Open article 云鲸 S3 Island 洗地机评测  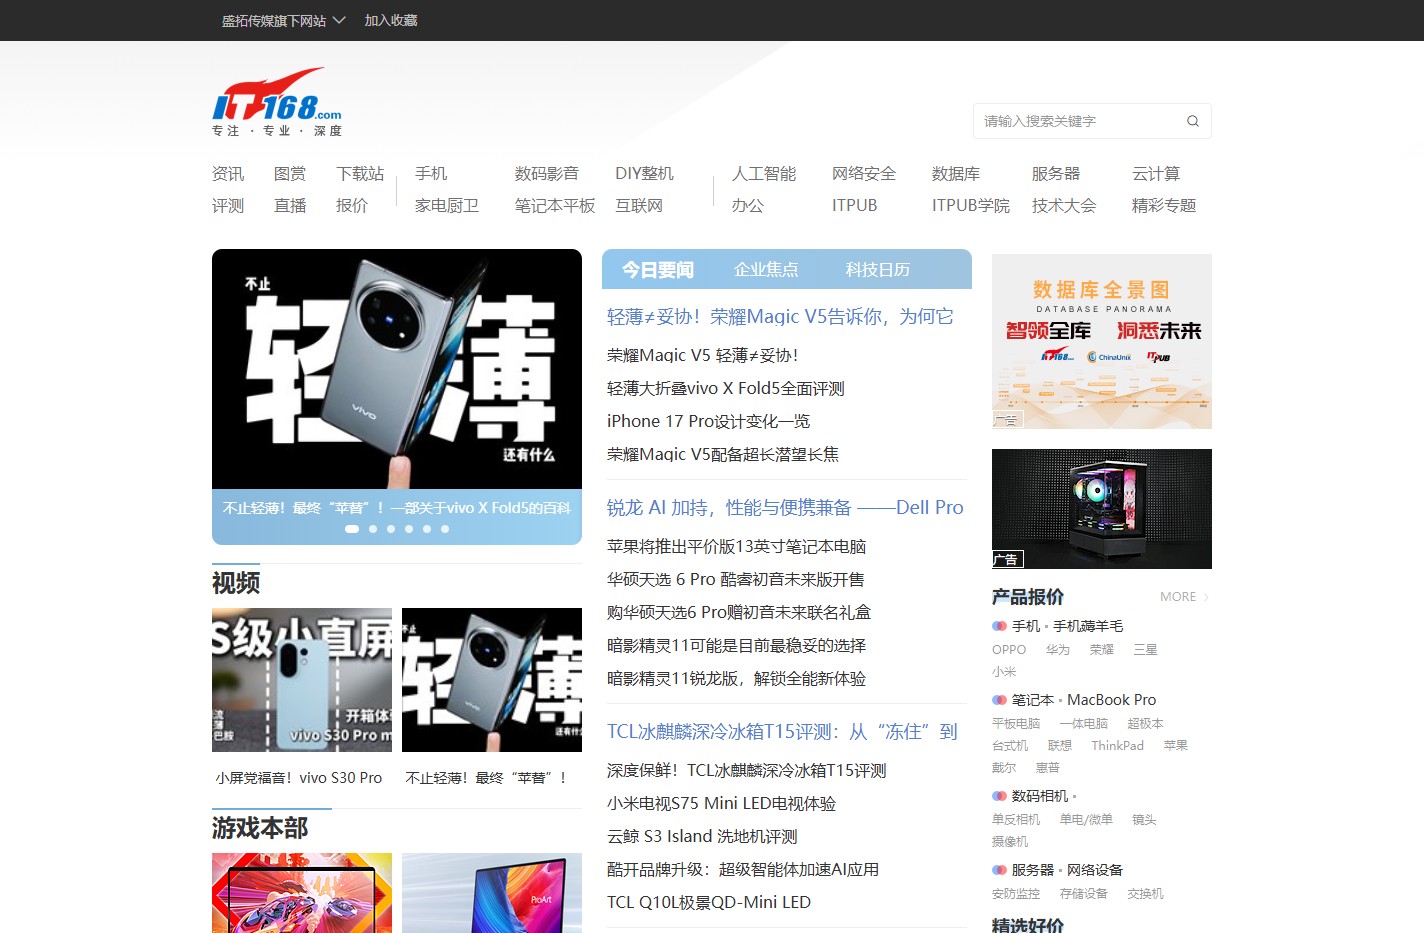pos(702,837)
